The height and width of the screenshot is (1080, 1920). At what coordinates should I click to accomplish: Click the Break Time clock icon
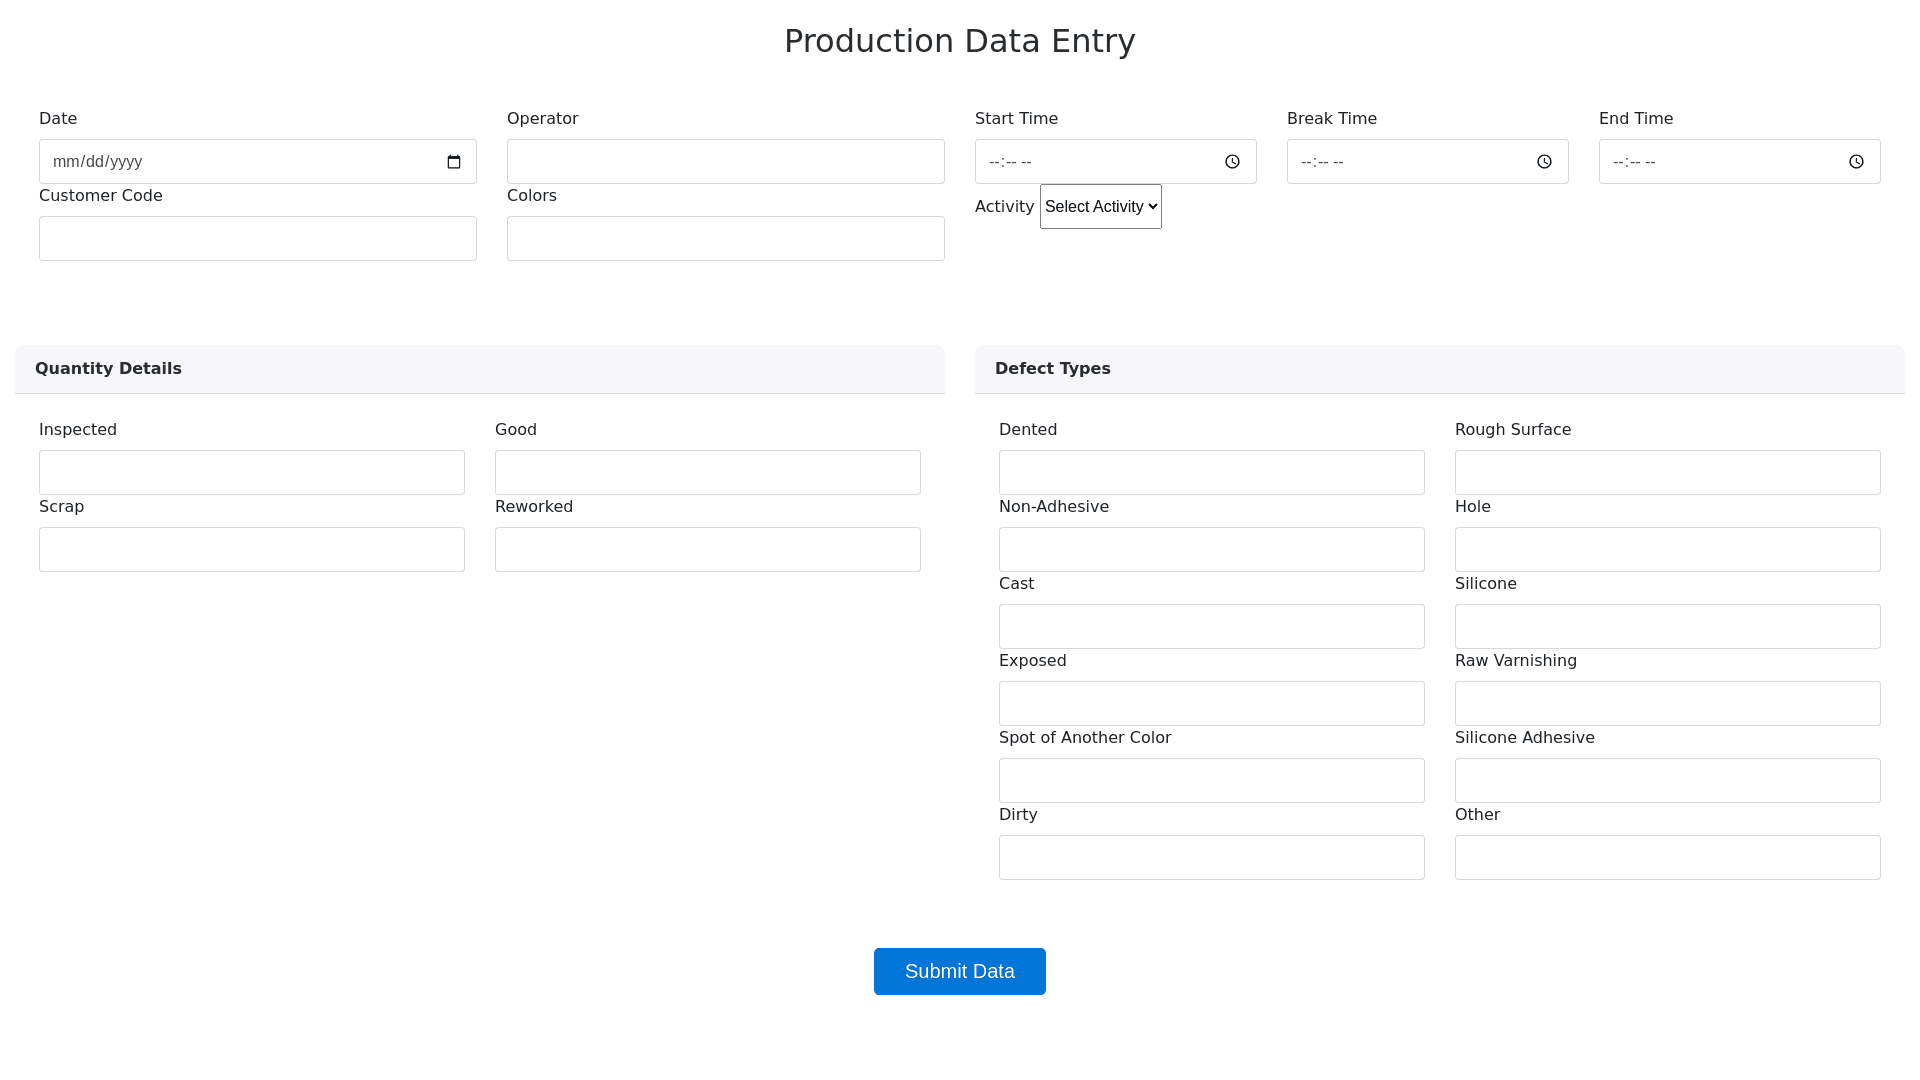pos(1544,162)
